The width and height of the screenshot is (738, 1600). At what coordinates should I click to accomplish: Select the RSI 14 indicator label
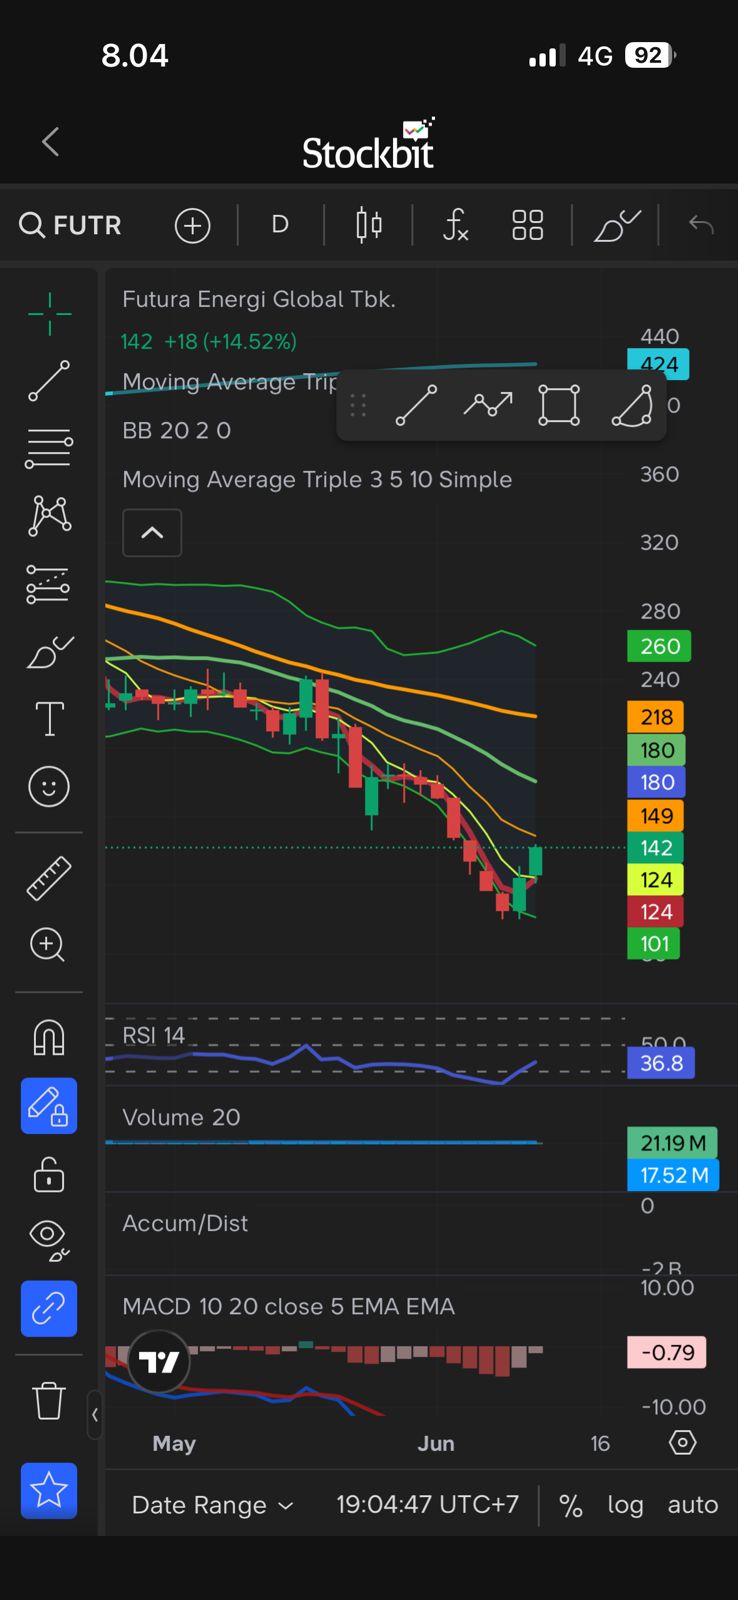coord(154,1036)
